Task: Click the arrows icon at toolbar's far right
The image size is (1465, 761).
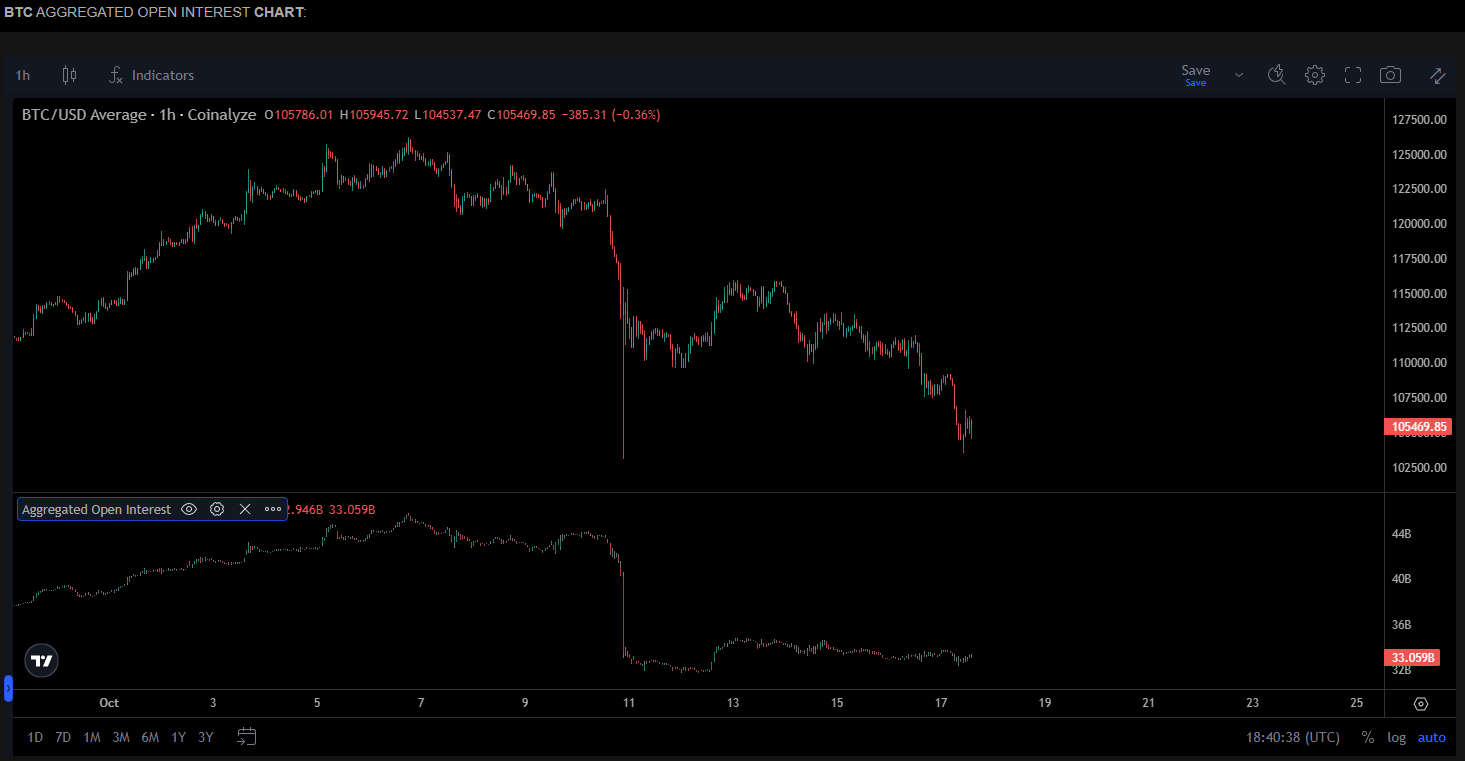Action: point(1438,75)
